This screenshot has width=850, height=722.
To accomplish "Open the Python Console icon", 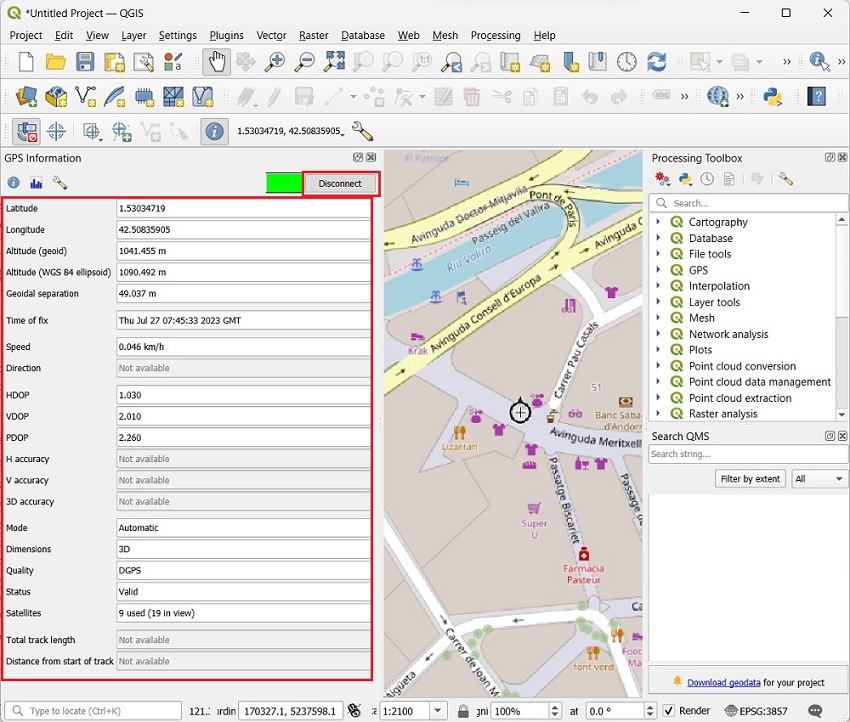I will [x=771, y=97].
